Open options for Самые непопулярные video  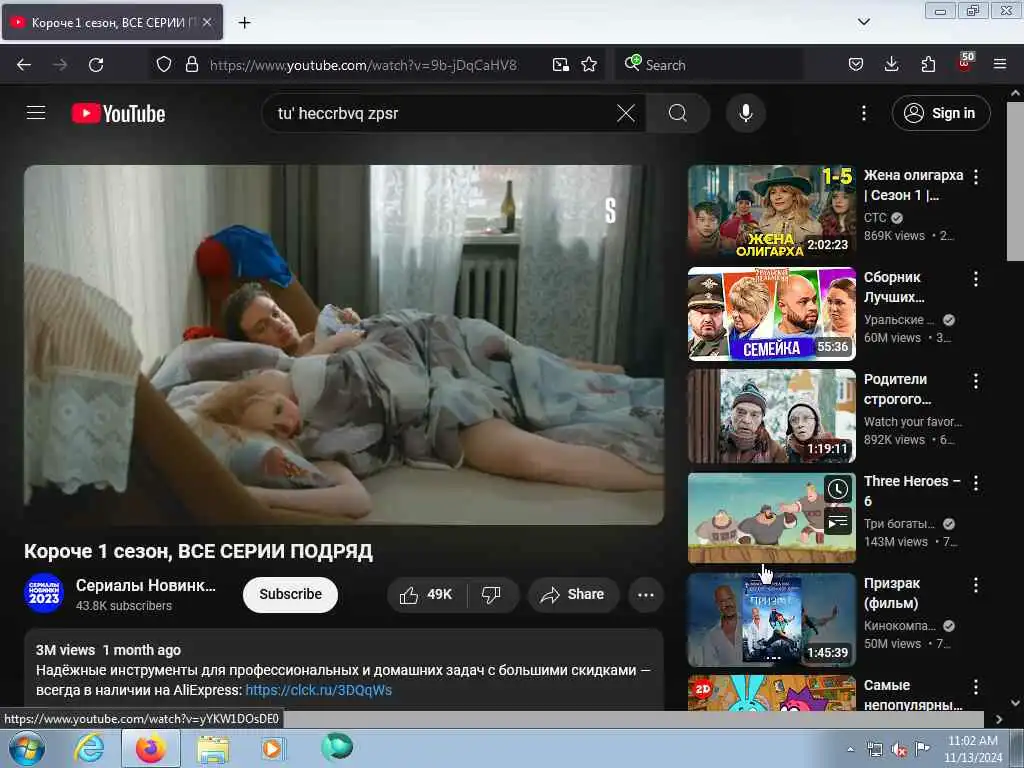[x=976, y=687]
